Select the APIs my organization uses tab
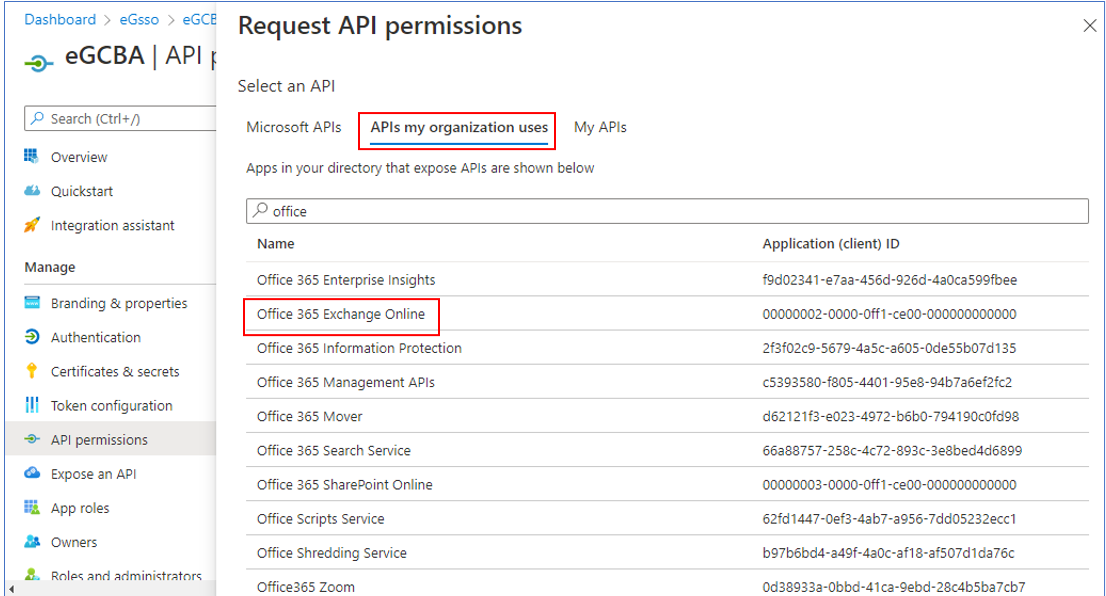This screenshot has width=1106, height=596. (x=459, y=128)
